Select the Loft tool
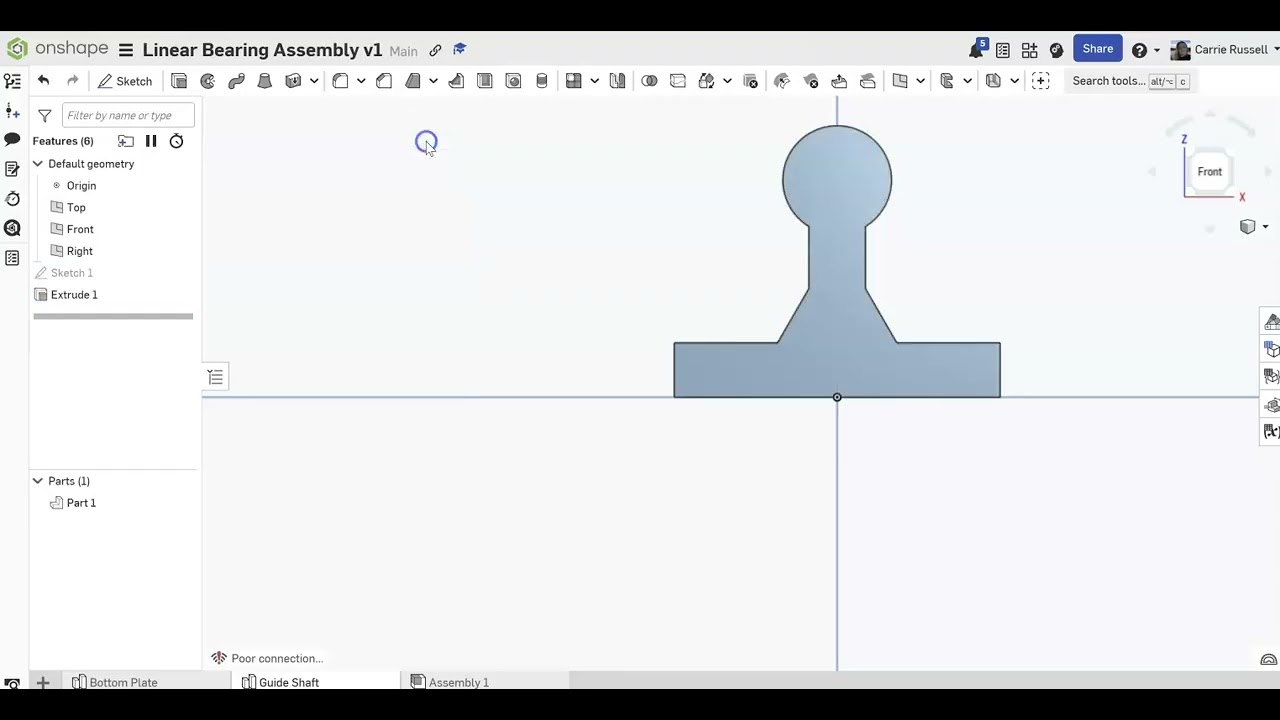 (265, 81)
